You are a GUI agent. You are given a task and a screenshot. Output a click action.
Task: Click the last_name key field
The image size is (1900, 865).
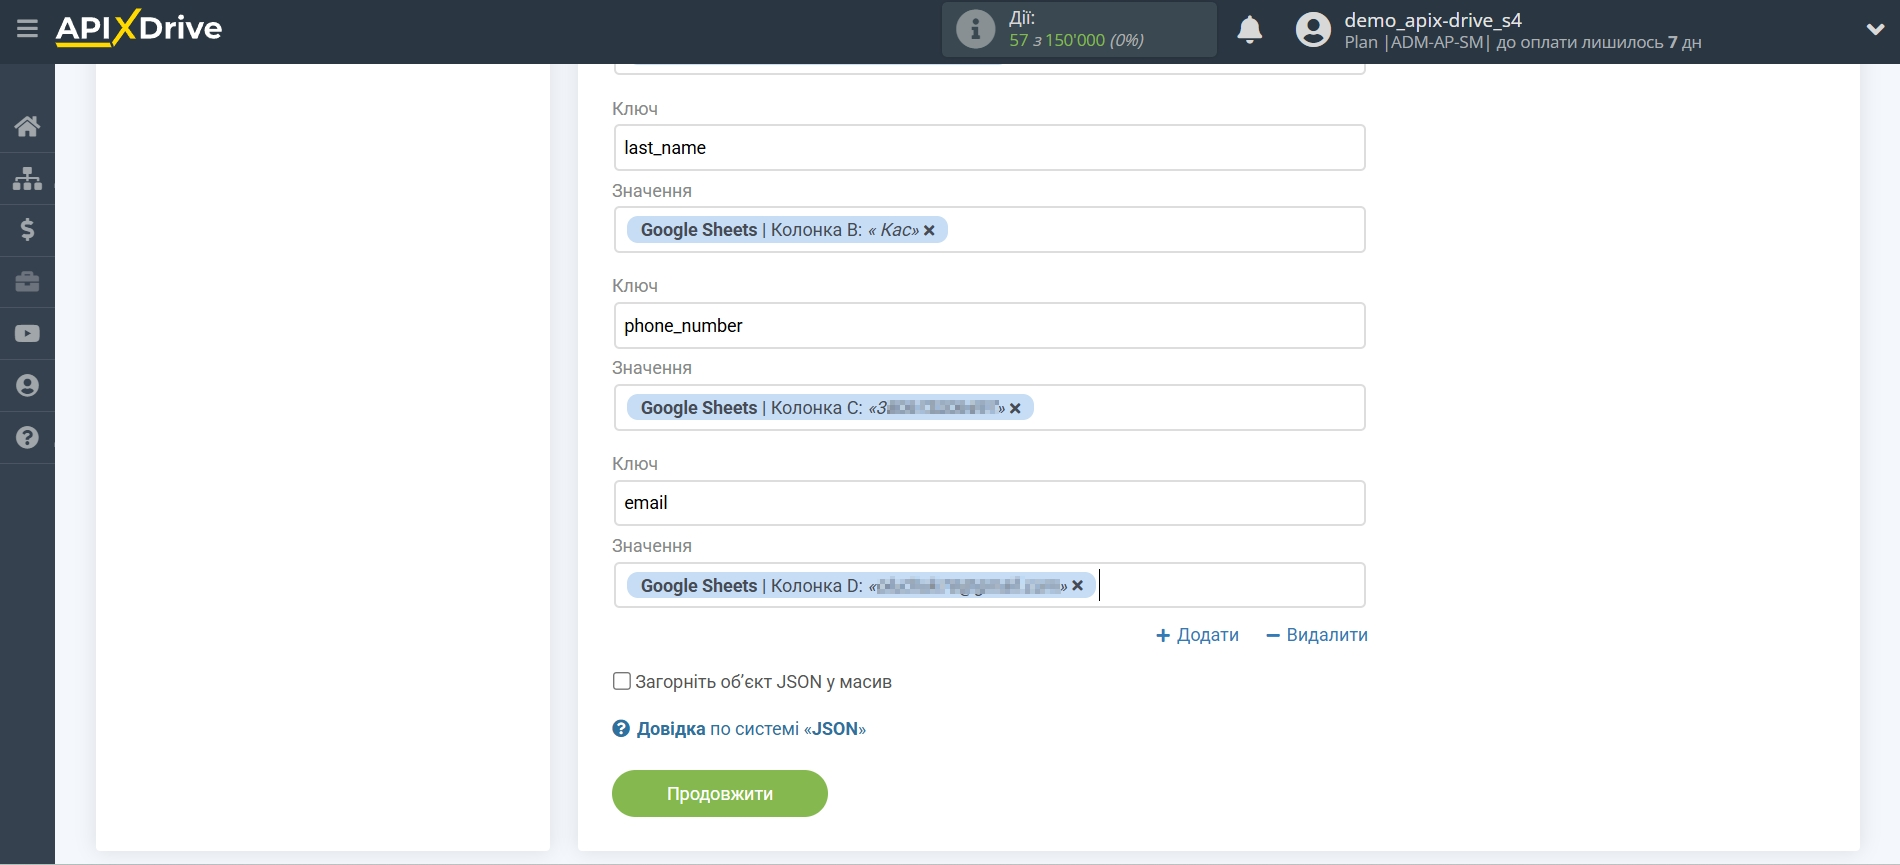pos(989,148)
